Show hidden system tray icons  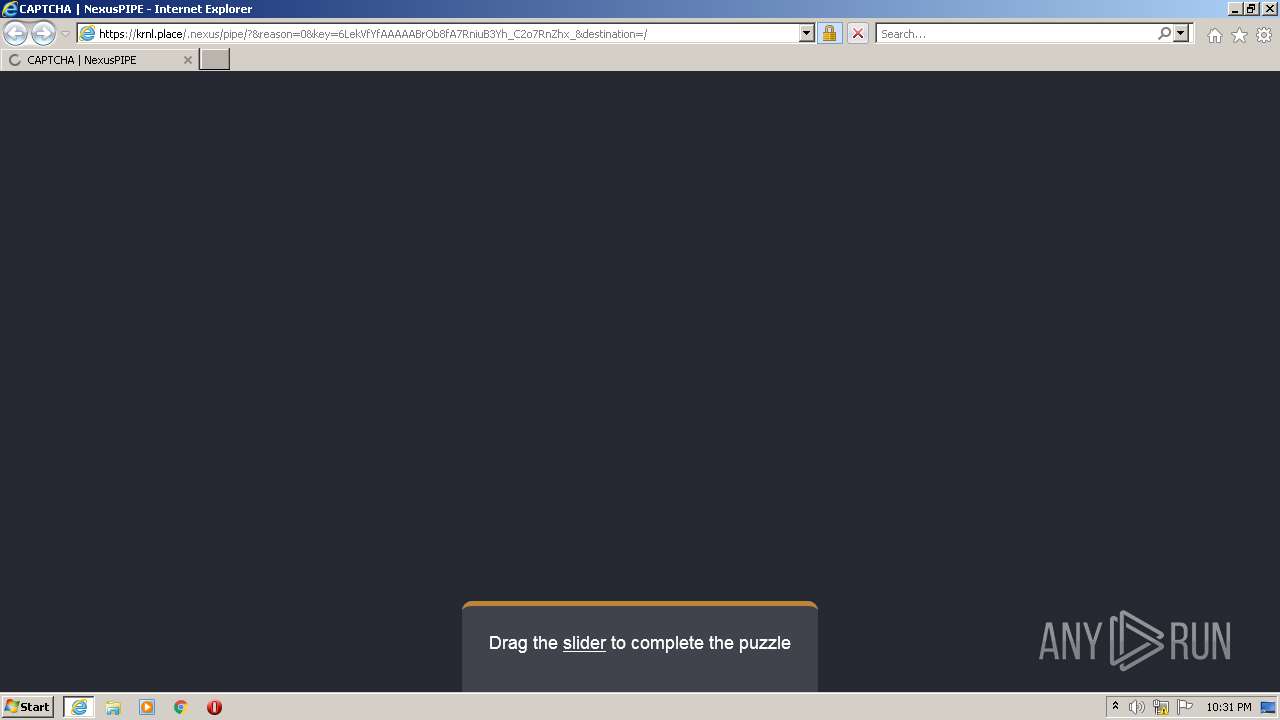(x=1115, y=707)
